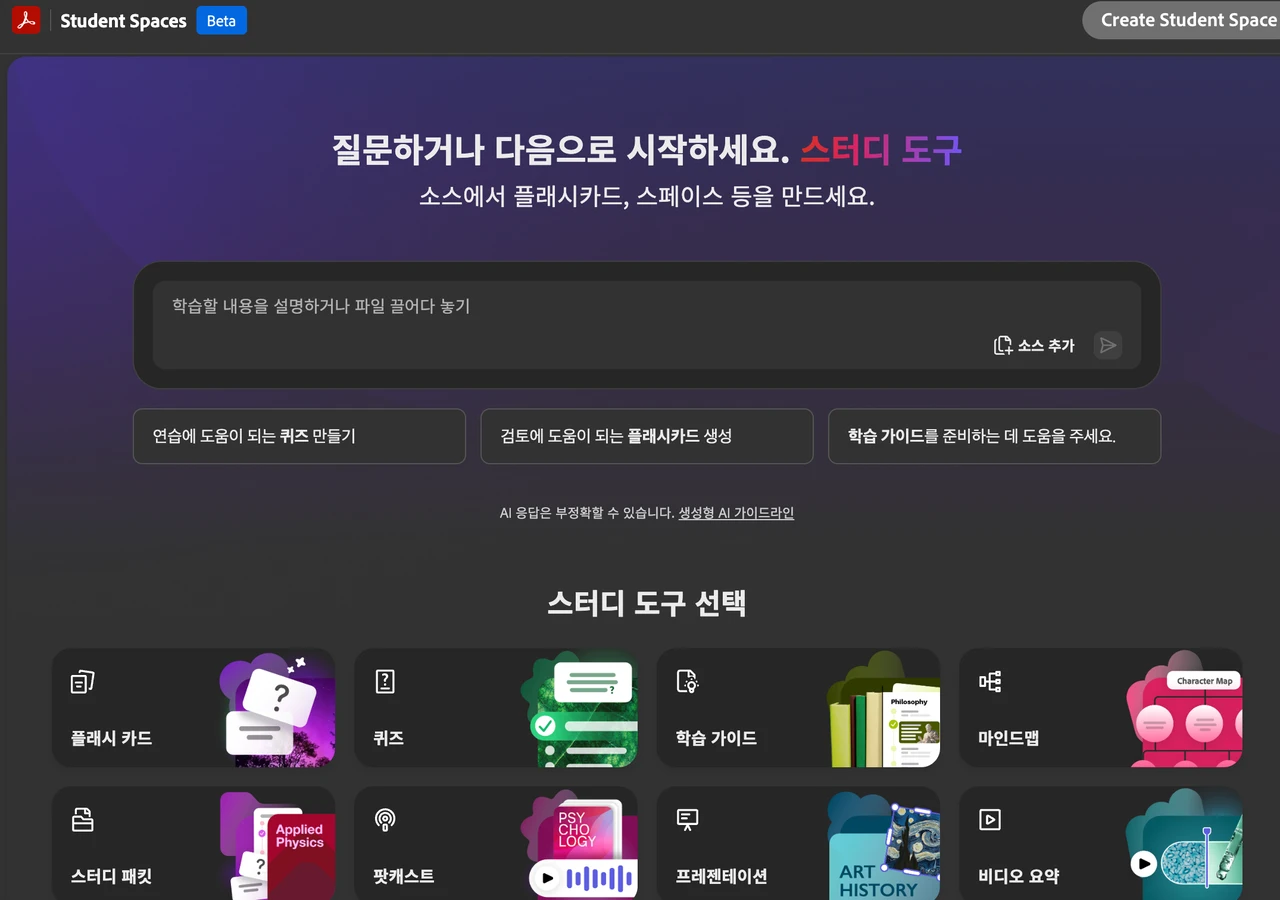This screenshot has width=1280, height=900.
Task: Click the 비디오 요약 card label
Action: pos(1019,876)
